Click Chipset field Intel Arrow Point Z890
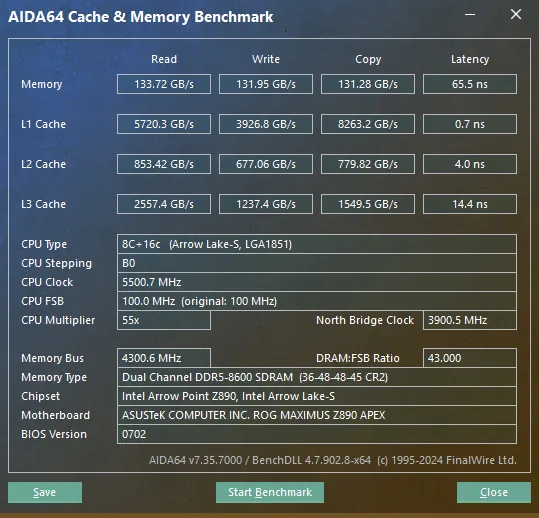This screenshot has height=518, width=539. (317, 396)
